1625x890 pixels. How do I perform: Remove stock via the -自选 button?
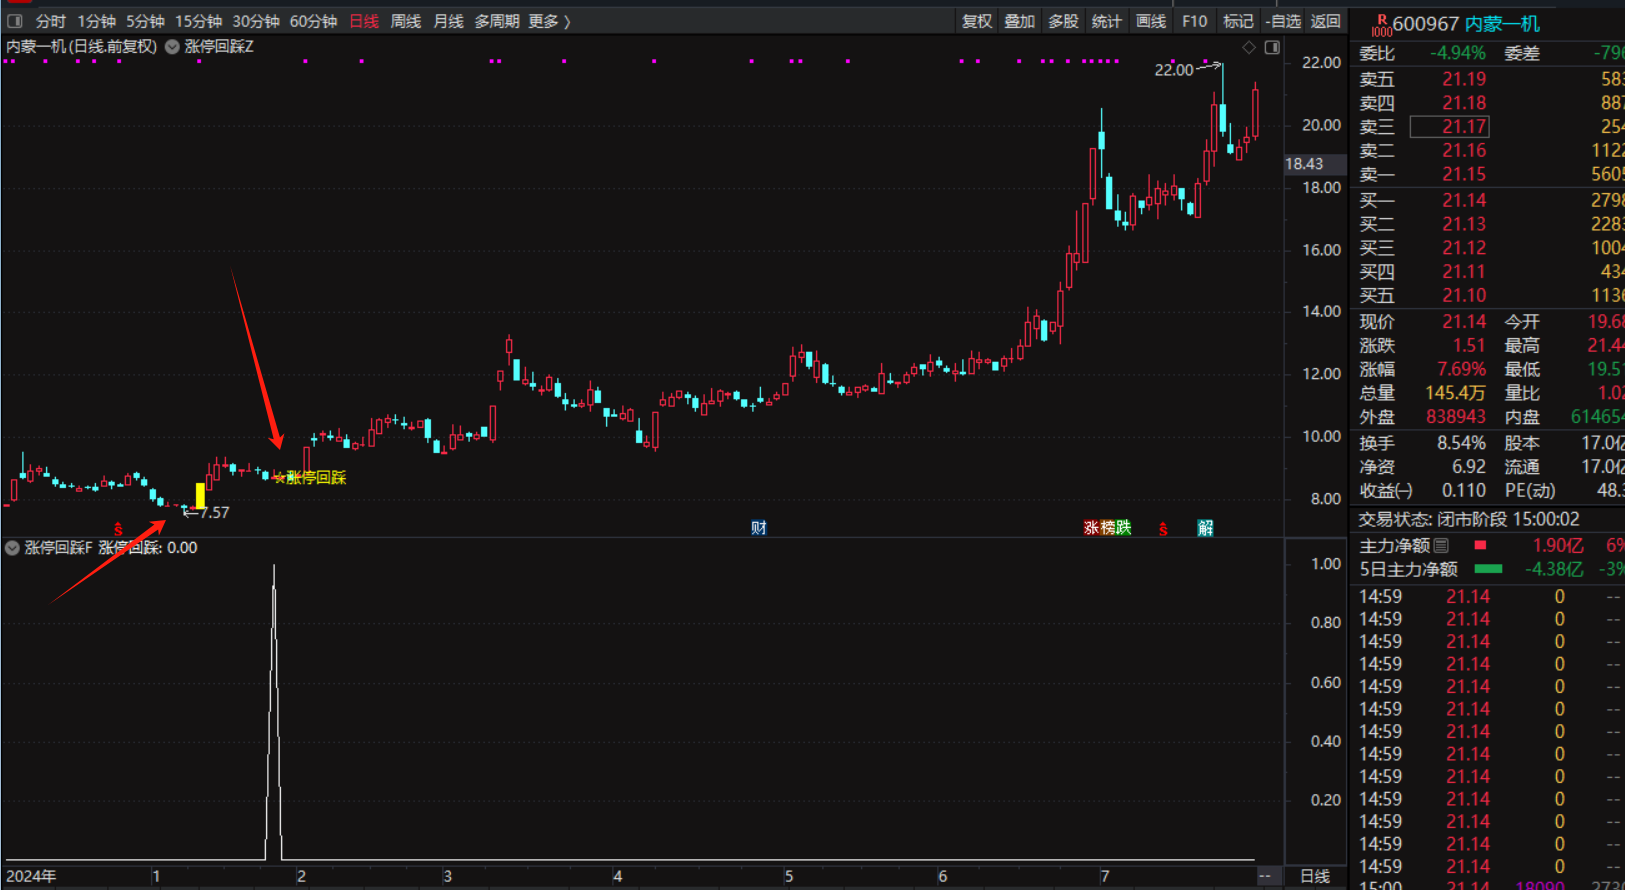(1283, 21)
